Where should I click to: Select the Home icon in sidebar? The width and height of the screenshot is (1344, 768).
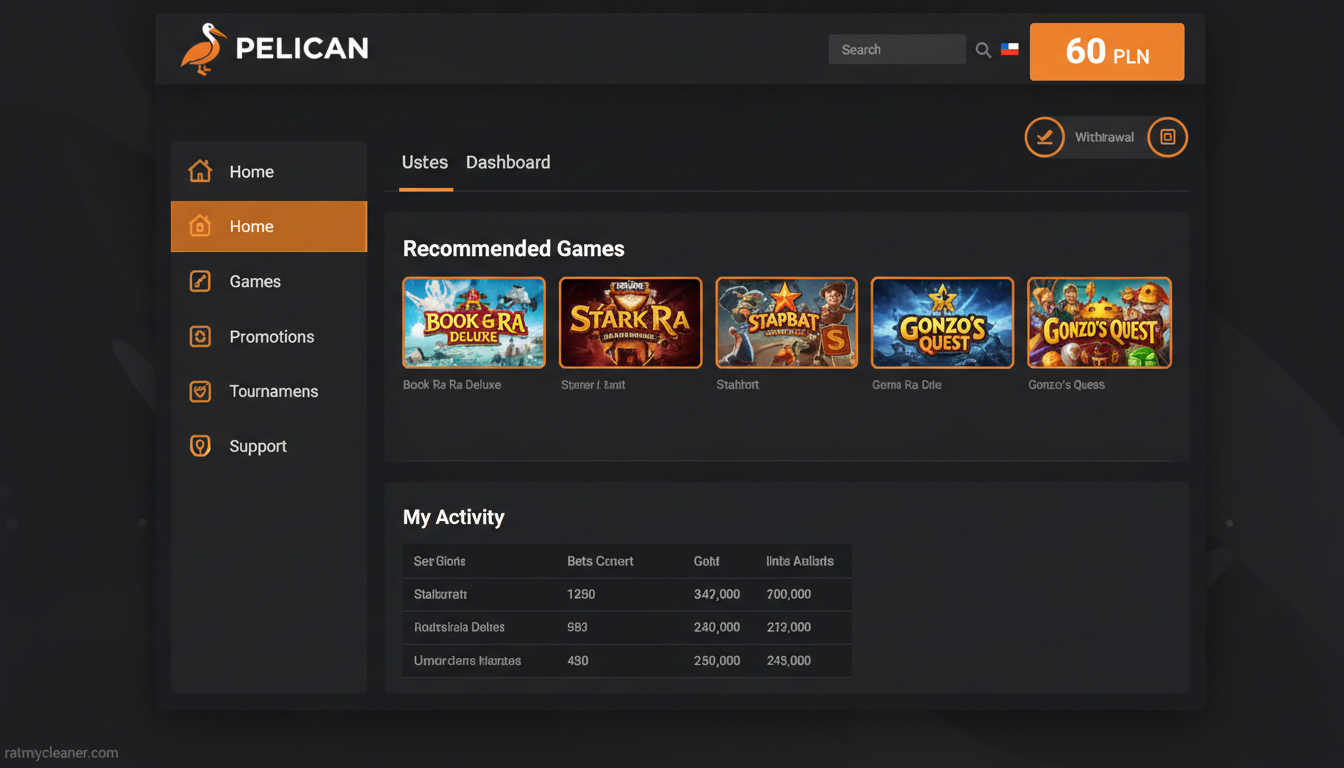click(x=200, y=171)
